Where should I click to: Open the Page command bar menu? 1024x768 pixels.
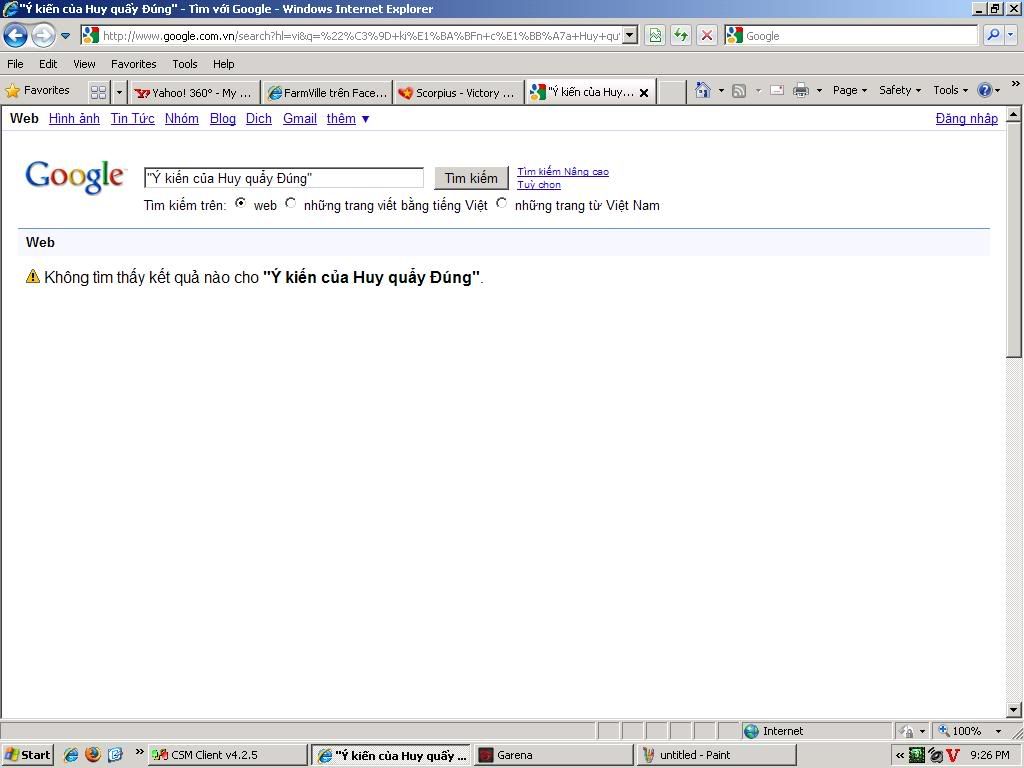850,91
